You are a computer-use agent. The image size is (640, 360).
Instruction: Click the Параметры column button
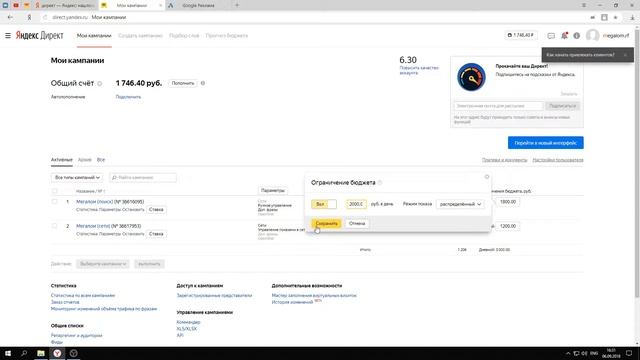[x=273, y=191]
